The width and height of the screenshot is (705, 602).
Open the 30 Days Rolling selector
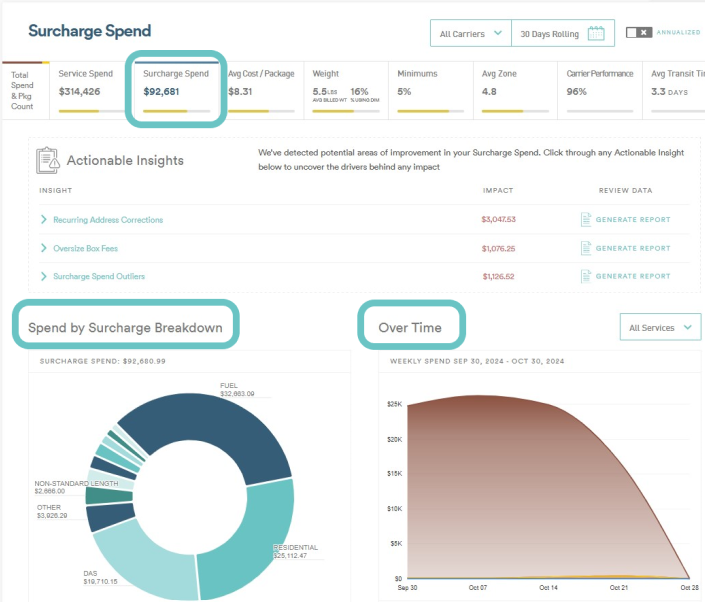[563, 33]
